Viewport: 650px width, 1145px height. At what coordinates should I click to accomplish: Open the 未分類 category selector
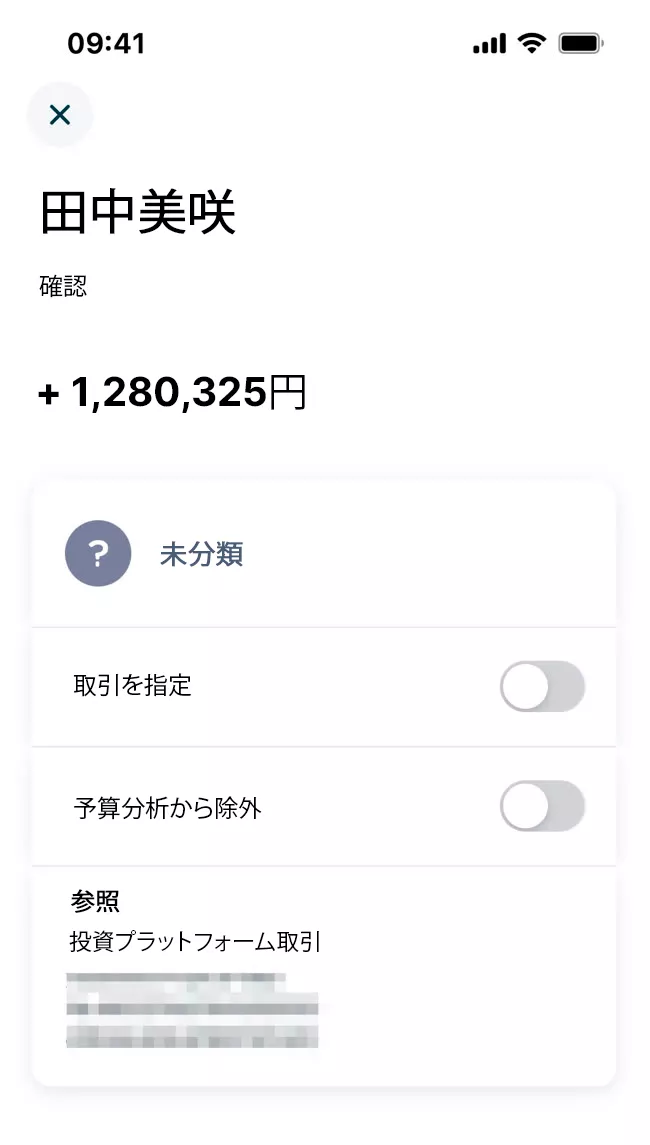[x=202, y=554]
